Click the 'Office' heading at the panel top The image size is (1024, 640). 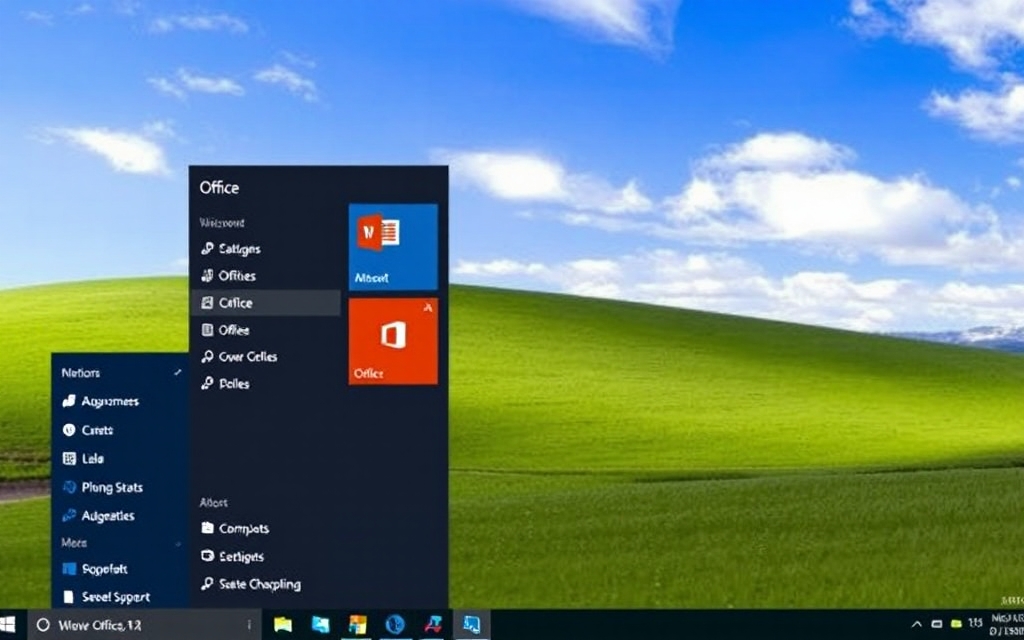pyautogui.click(x=219, y=188)
